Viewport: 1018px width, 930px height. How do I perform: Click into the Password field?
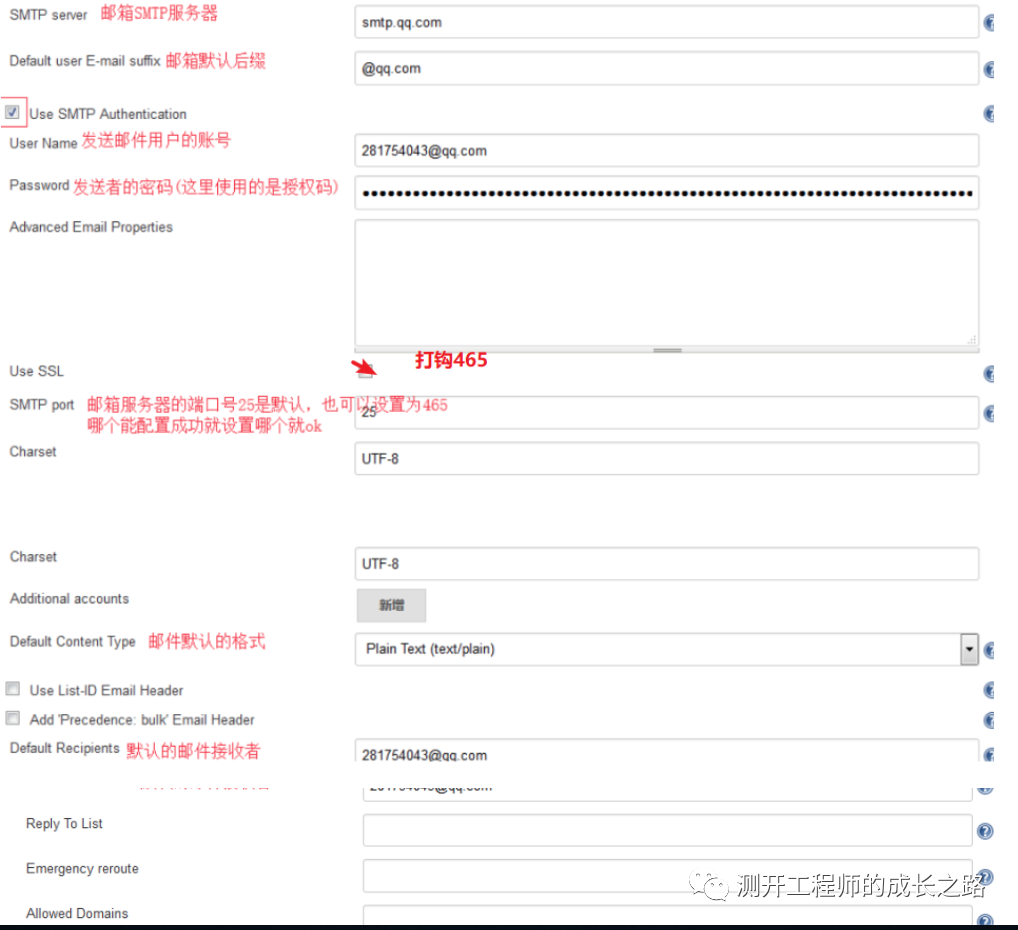(666, 193)
